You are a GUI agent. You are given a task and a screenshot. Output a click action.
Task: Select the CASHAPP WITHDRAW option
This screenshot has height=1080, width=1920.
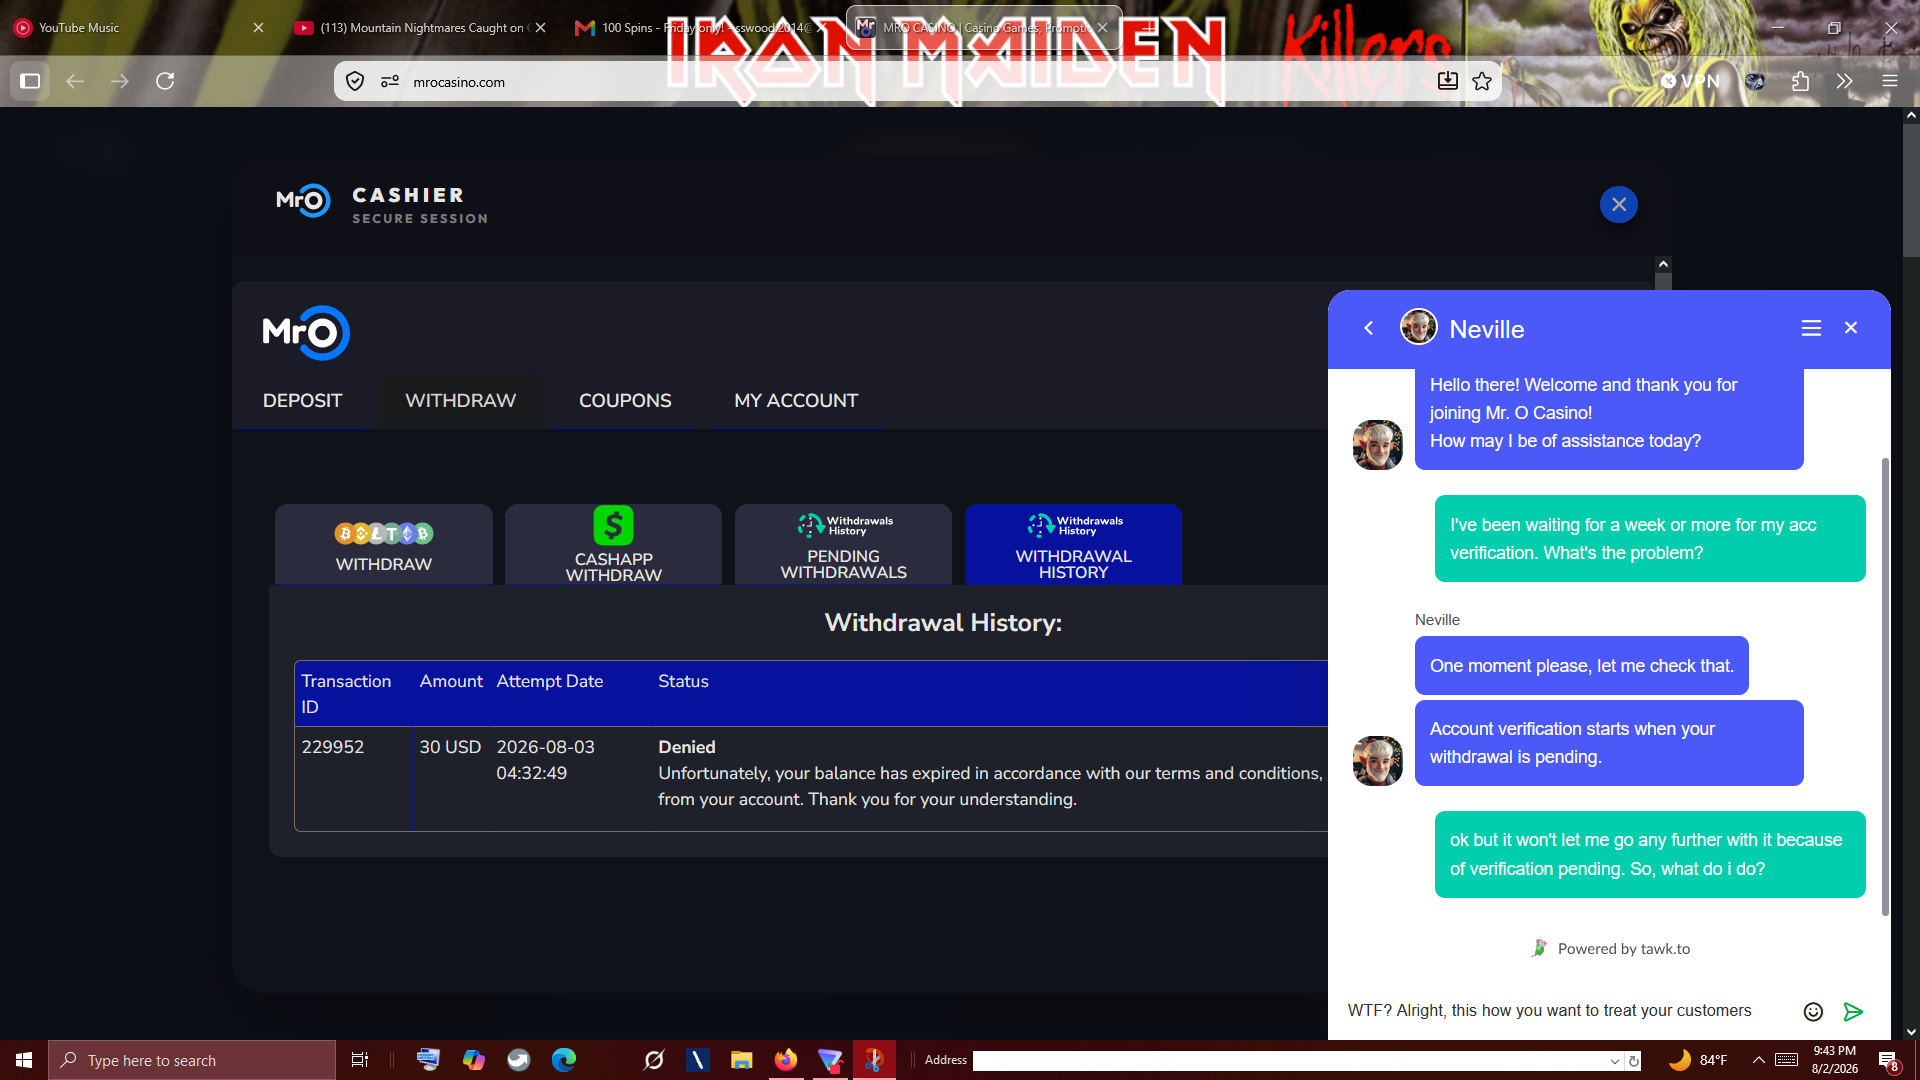(614, 544)
